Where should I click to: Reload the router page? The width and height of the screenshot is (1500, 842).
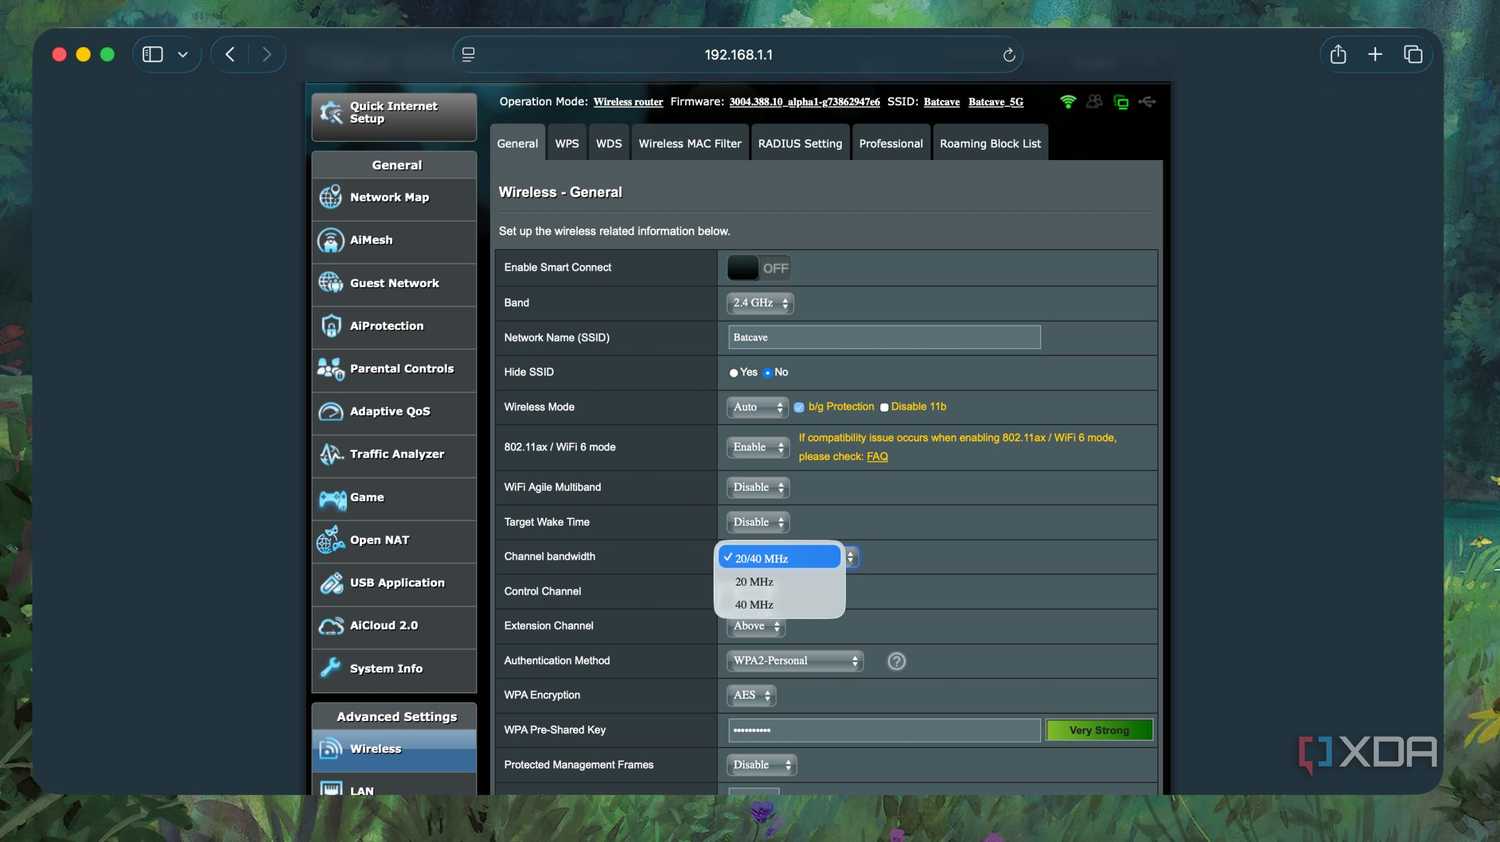tap(1009, 55)
